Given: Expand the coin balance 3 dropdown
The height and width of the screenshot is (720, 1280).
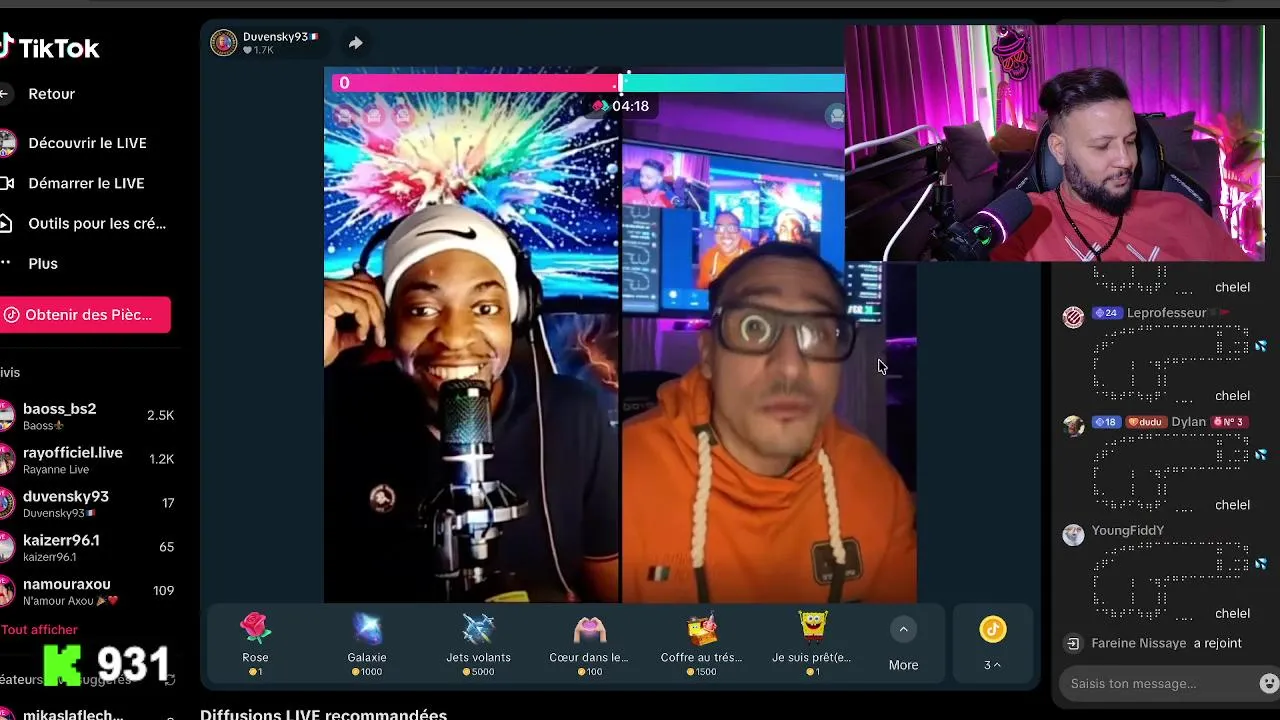Looking at the screenshot, I should coord(992,665).
